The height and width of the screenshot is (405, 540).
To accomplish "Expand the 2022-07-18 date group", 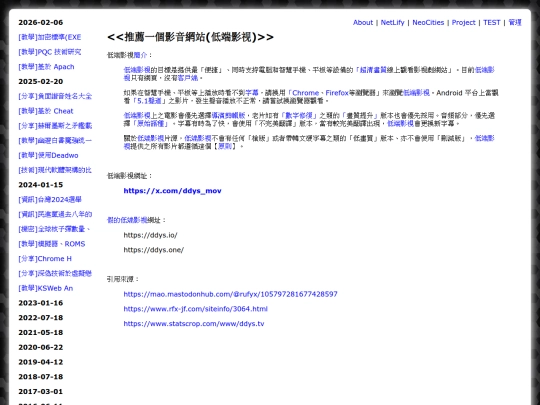I will (41, 318).
